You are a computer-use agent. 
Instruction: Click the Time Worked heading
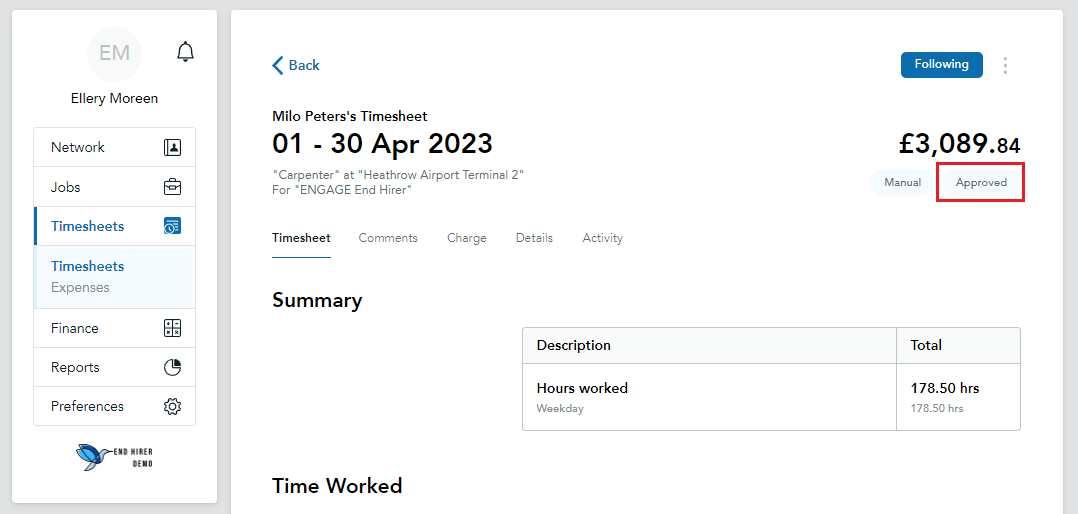(x=337, y=486)
